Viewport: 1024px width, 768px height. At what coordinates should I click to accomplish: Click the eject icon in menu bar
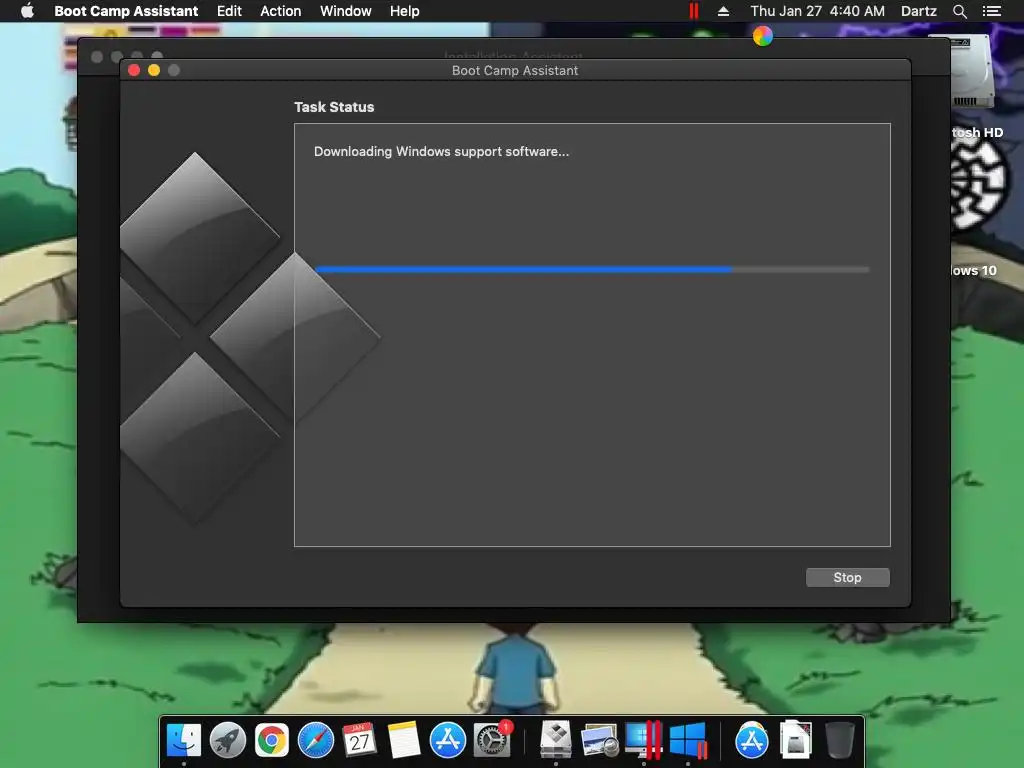pyautogui.click(x=724, y=11)
